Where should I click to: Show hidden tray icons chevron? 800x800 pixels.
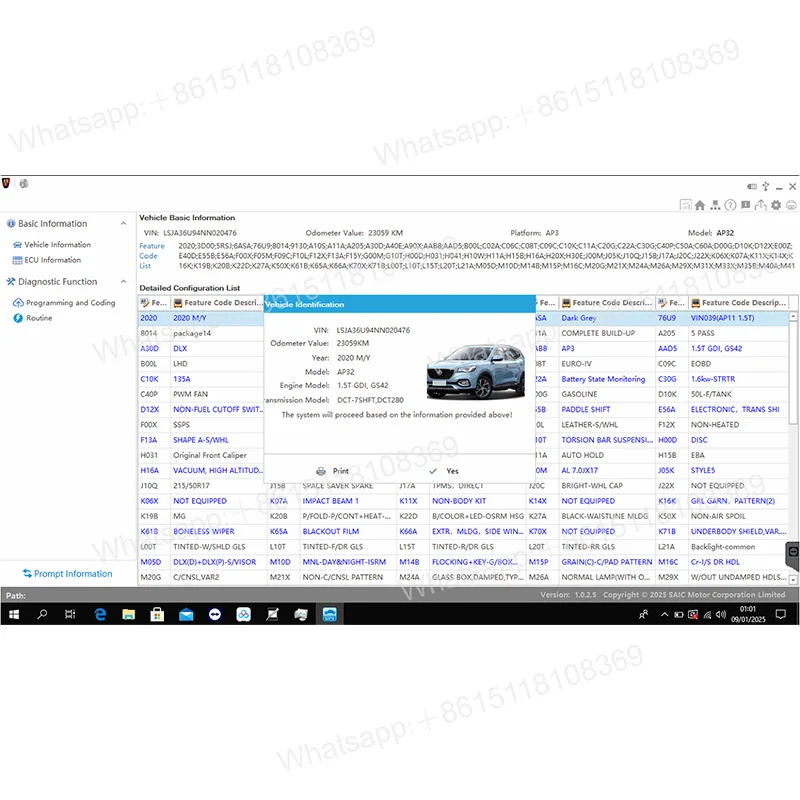(x=664, y=614)
